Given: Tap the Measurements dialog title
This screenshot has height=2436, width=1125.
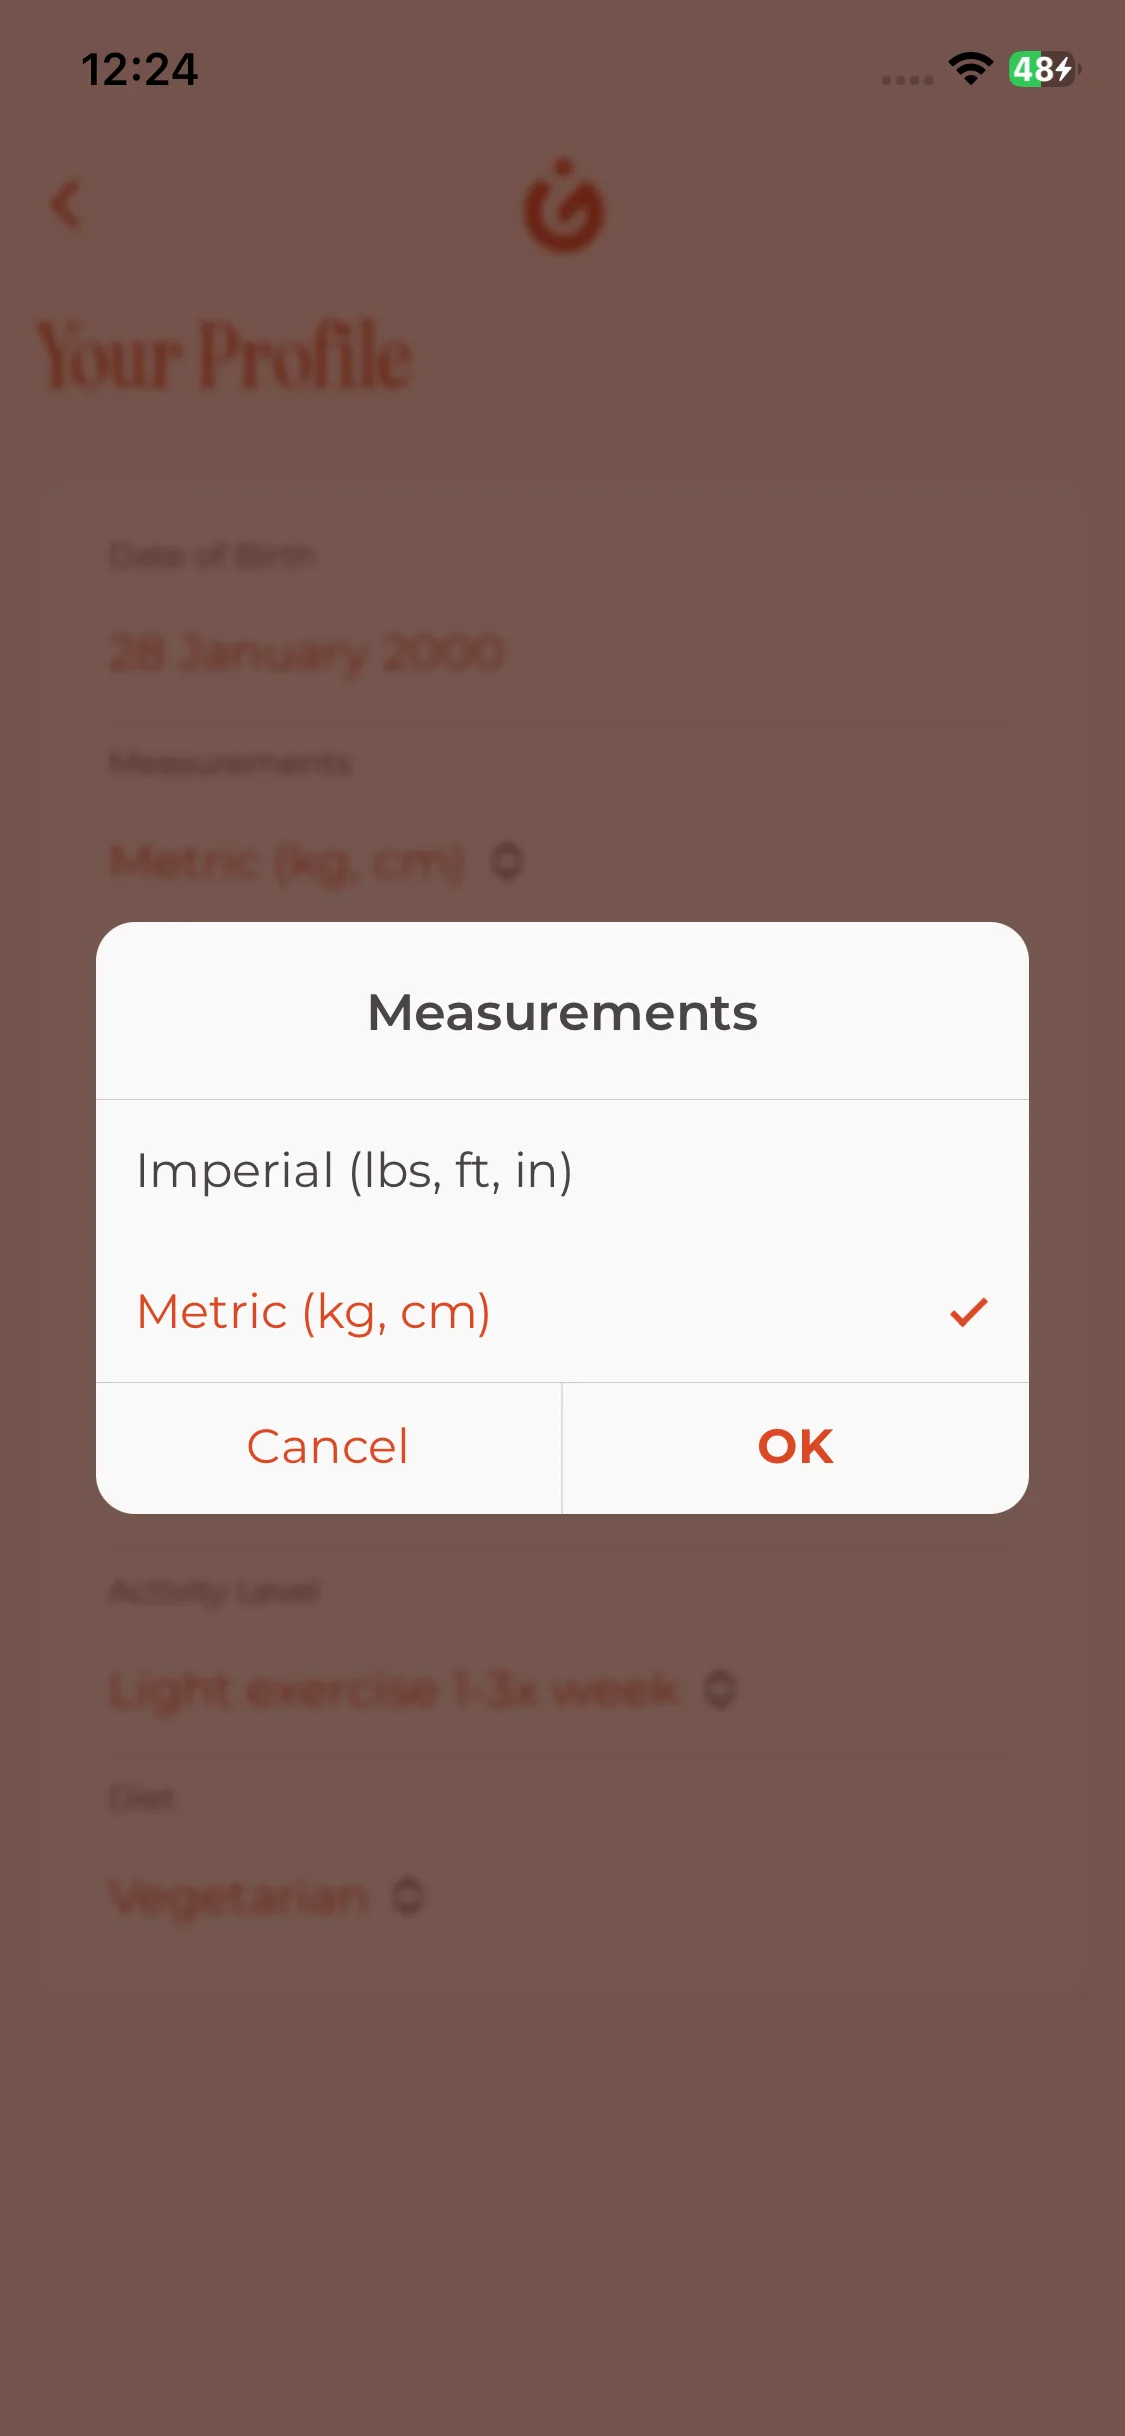Looking at the screenshot, I should (x=562, y=1012).
